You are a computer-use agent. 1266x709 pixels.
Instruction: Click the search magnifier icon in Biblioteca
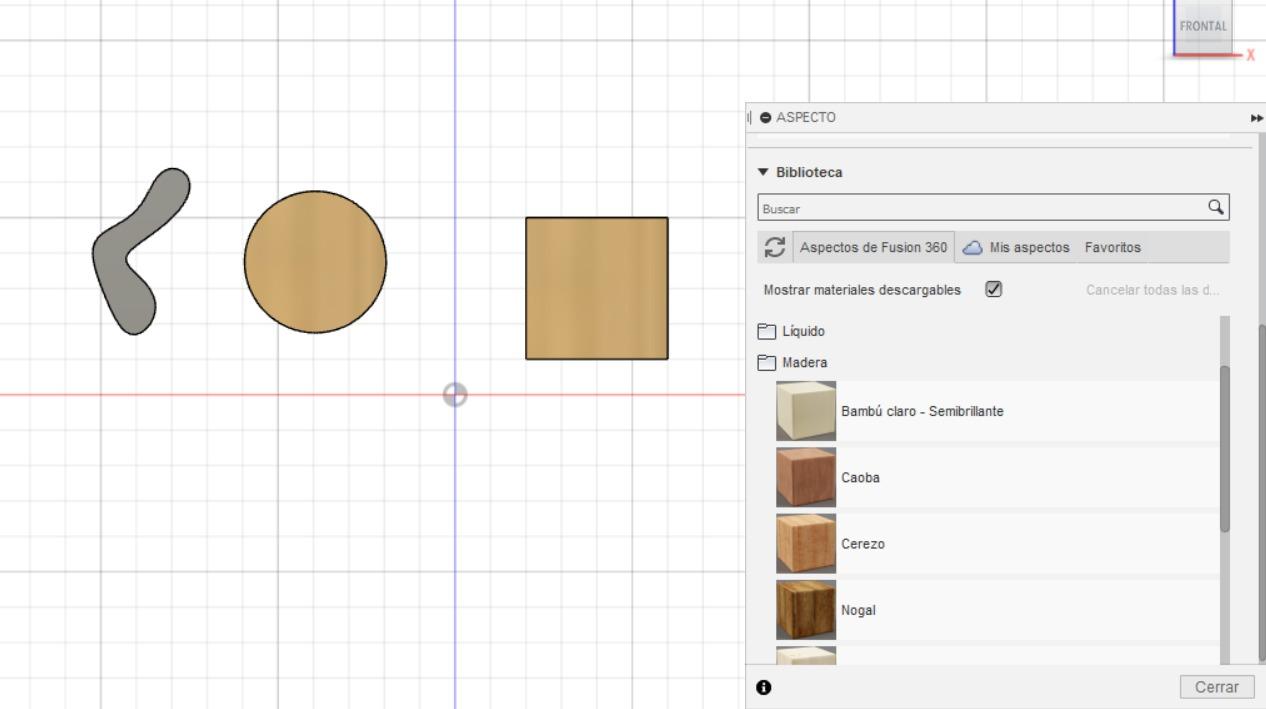click(x=1215, y=207)
